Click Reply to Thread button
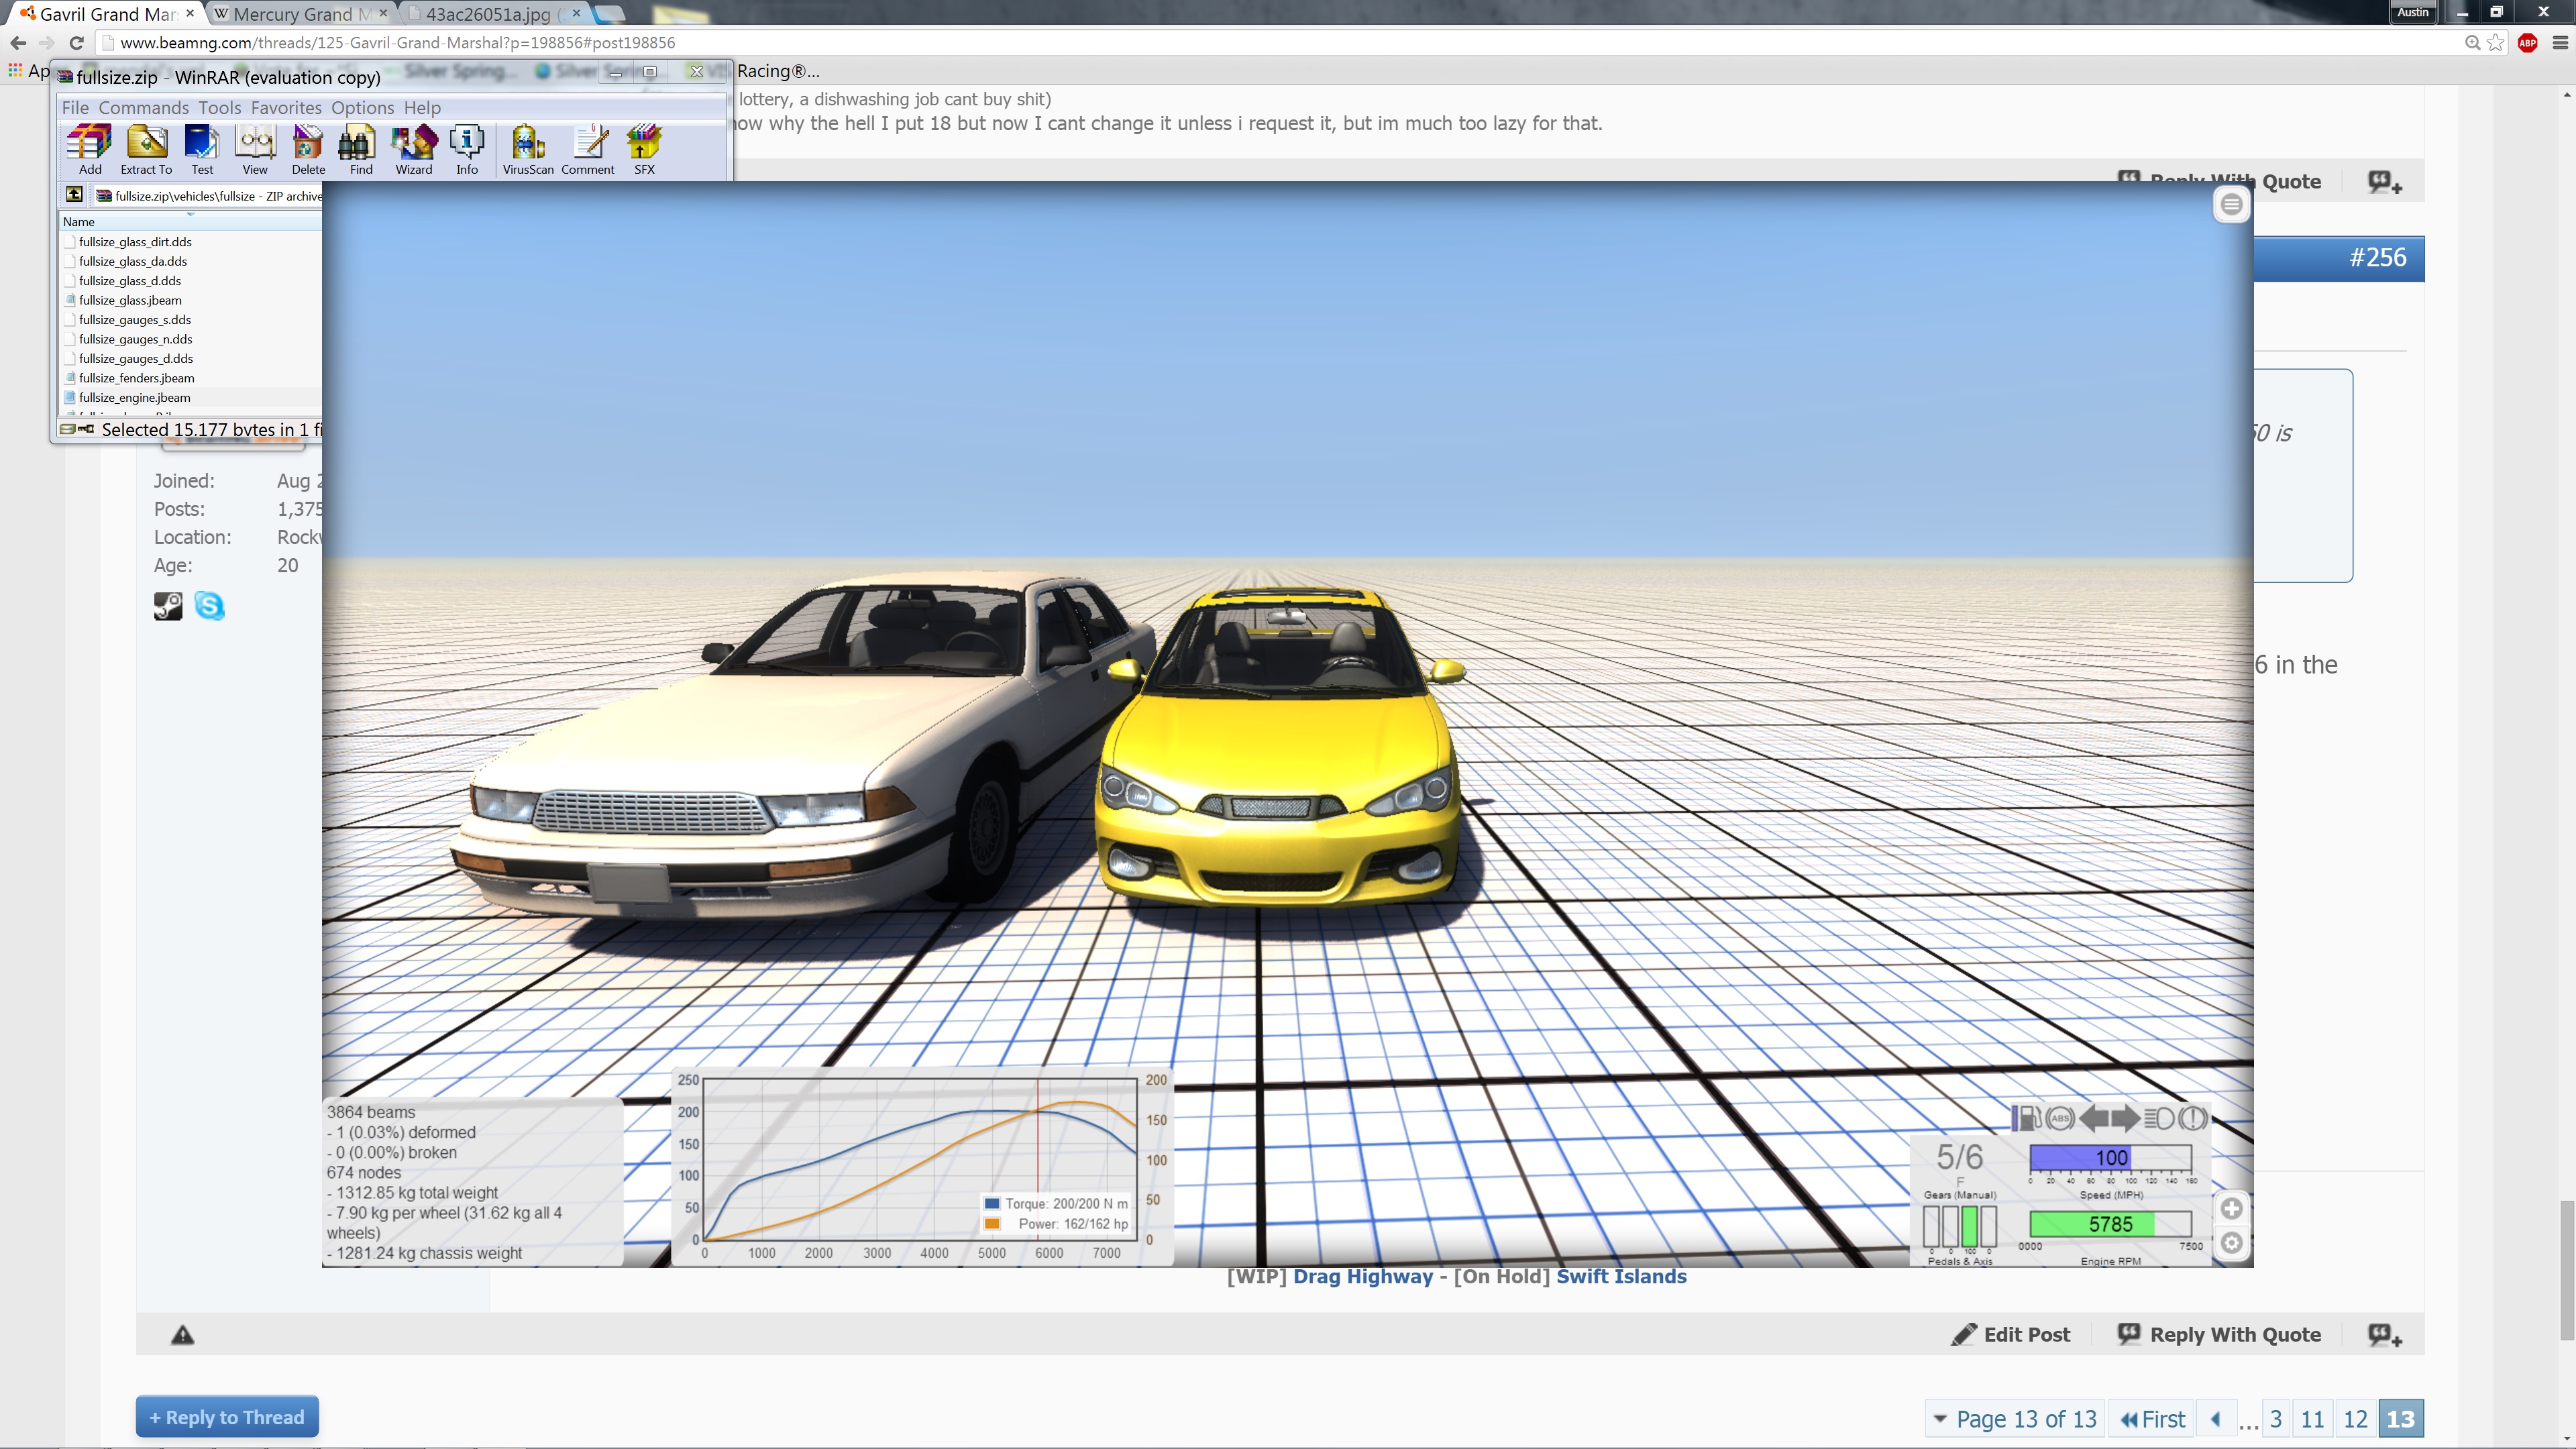The width and height of the screenshot is (2576, 1449). click(x=227, y=1417)
